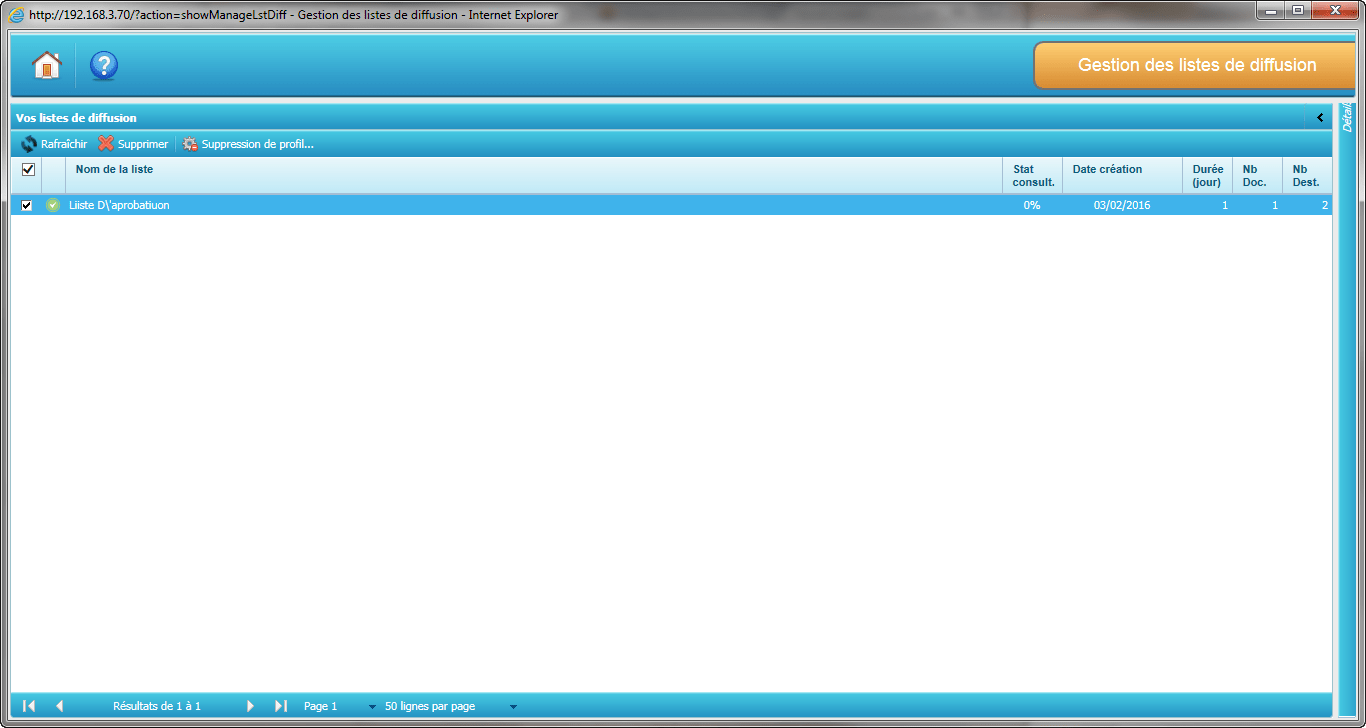Uncheck the Liiste D\'aprobatiuon row checkbox
Image resolution: width=1366 pixels, height=728 pixels.
tap(27, 205)
